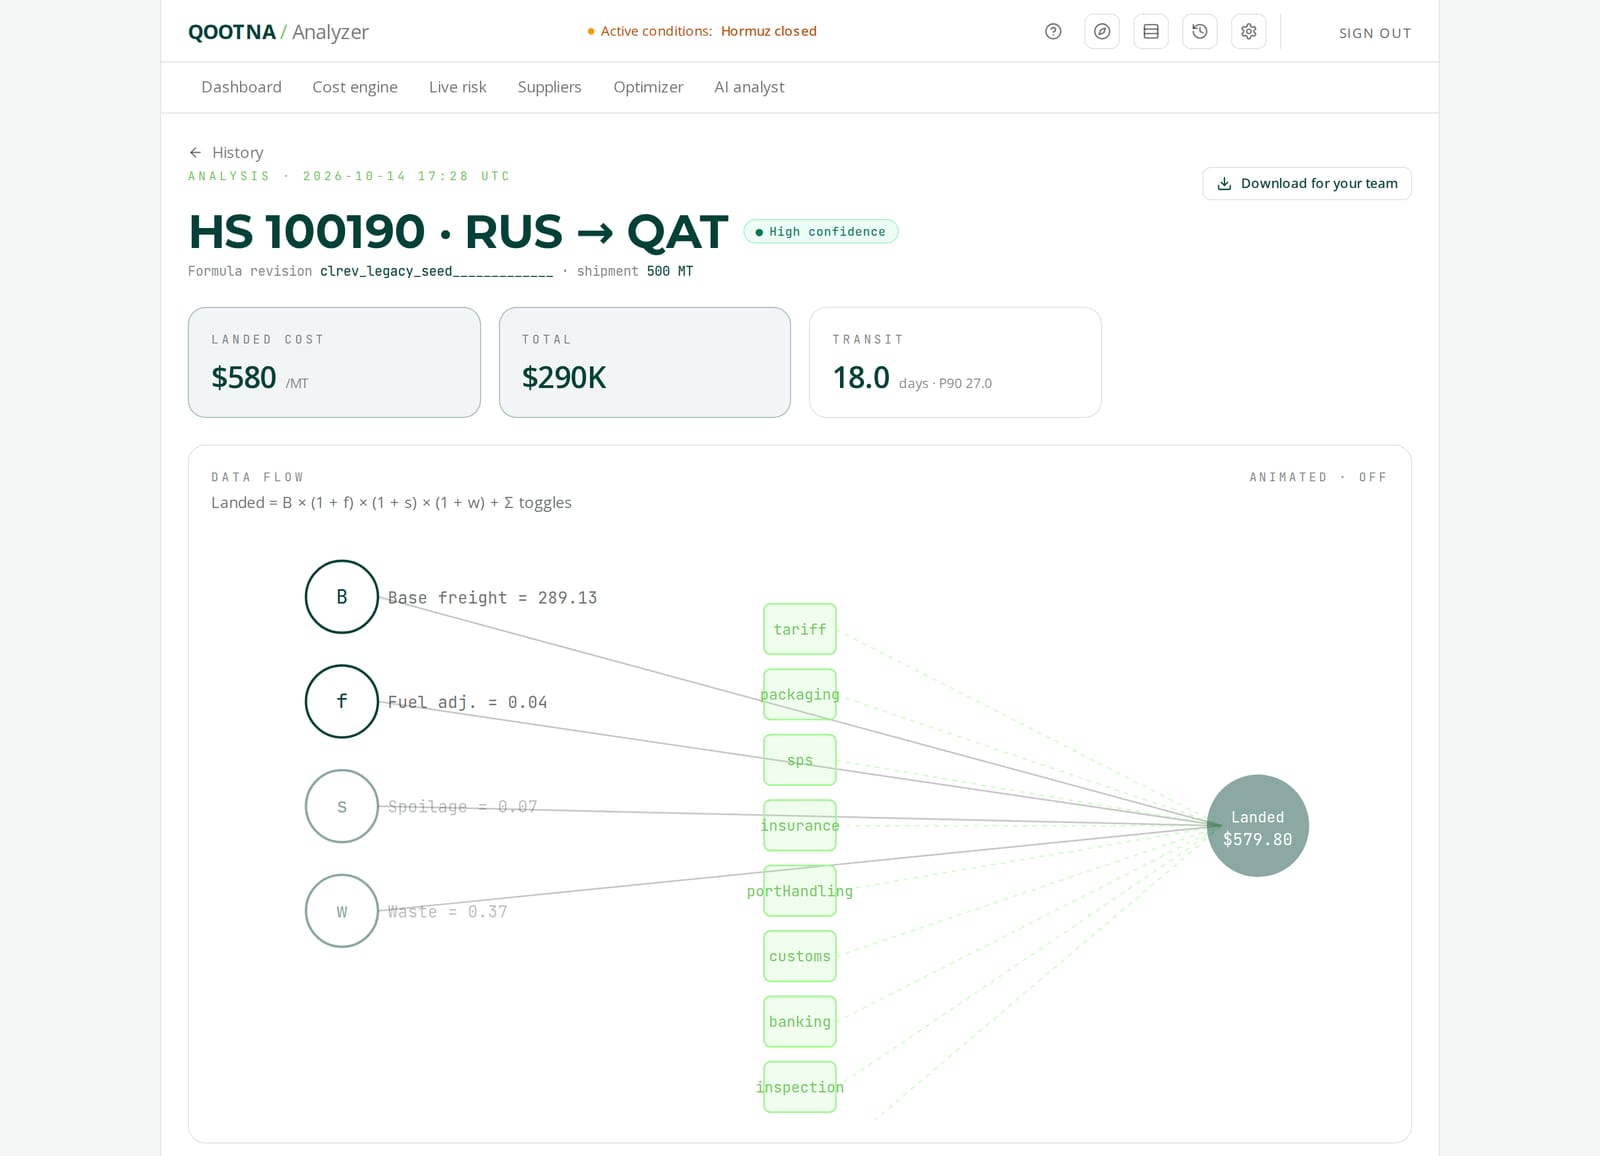Switch the ANIMATED OFF flow setting
Screen dimensions: 1600x1156
1318,477
